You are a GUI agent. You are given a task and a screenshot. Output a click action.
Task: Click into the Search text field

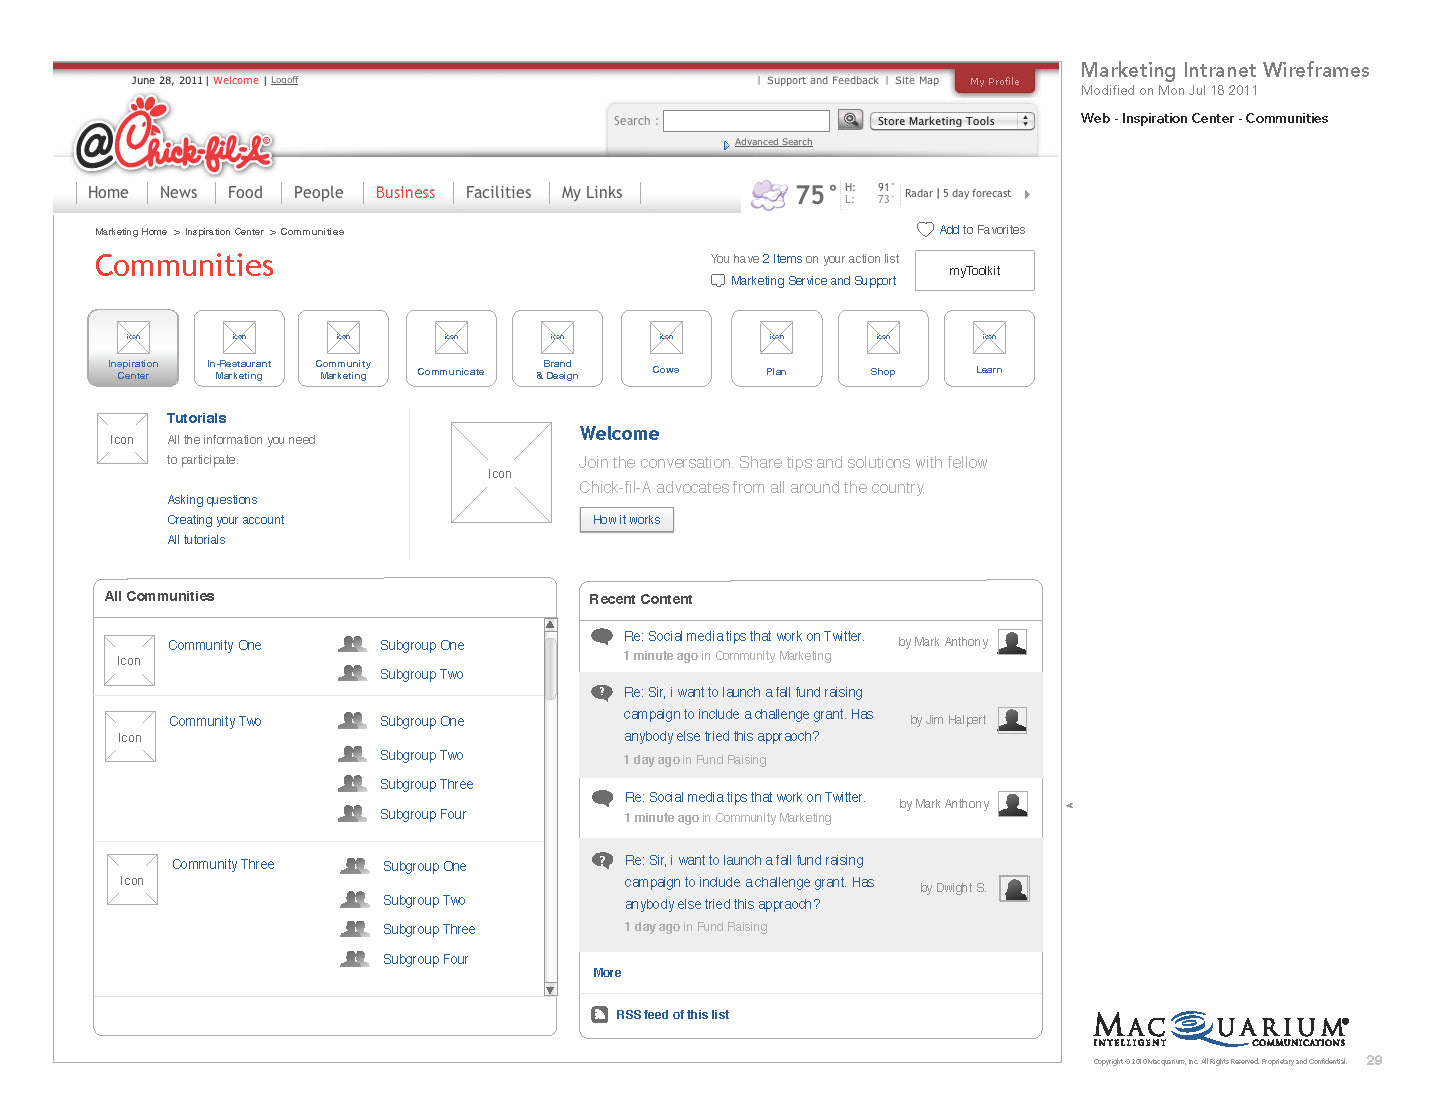(746, 121)
